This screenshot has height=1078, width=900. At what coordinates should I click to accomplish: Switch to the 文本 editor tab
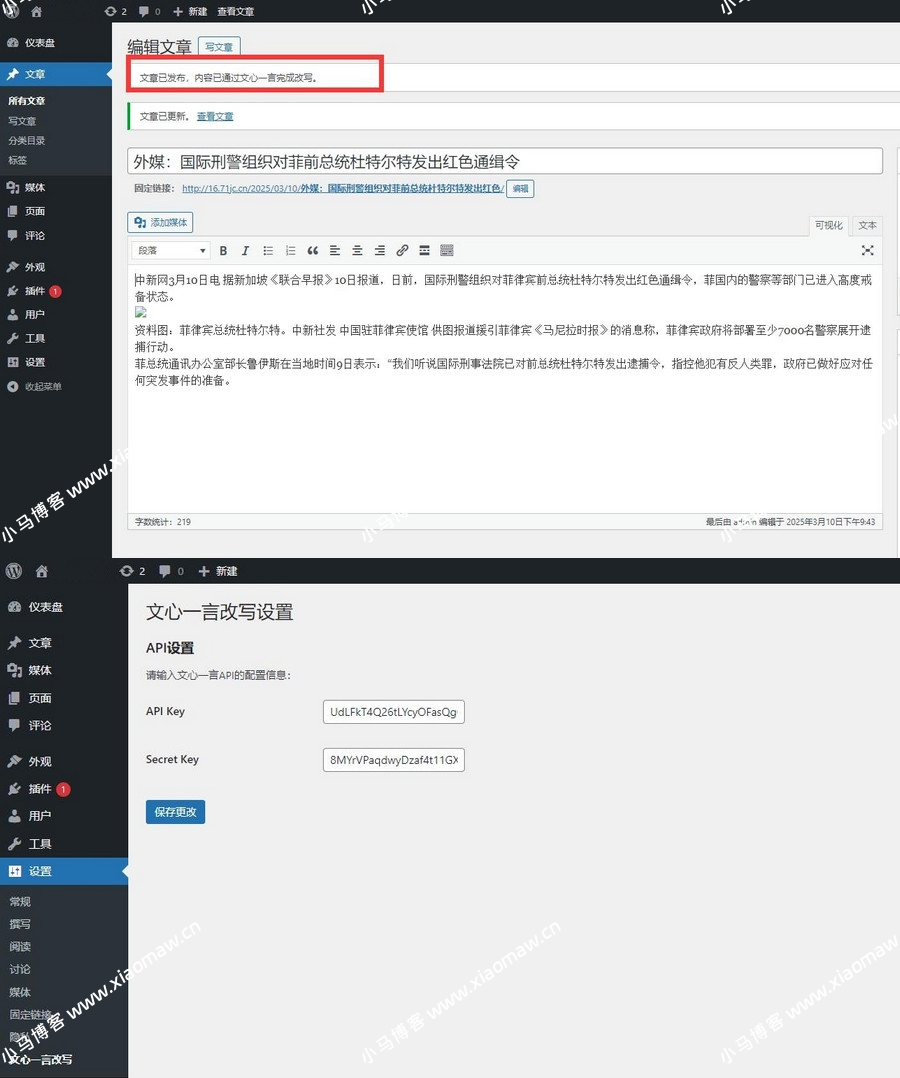[x=867, y=226]
